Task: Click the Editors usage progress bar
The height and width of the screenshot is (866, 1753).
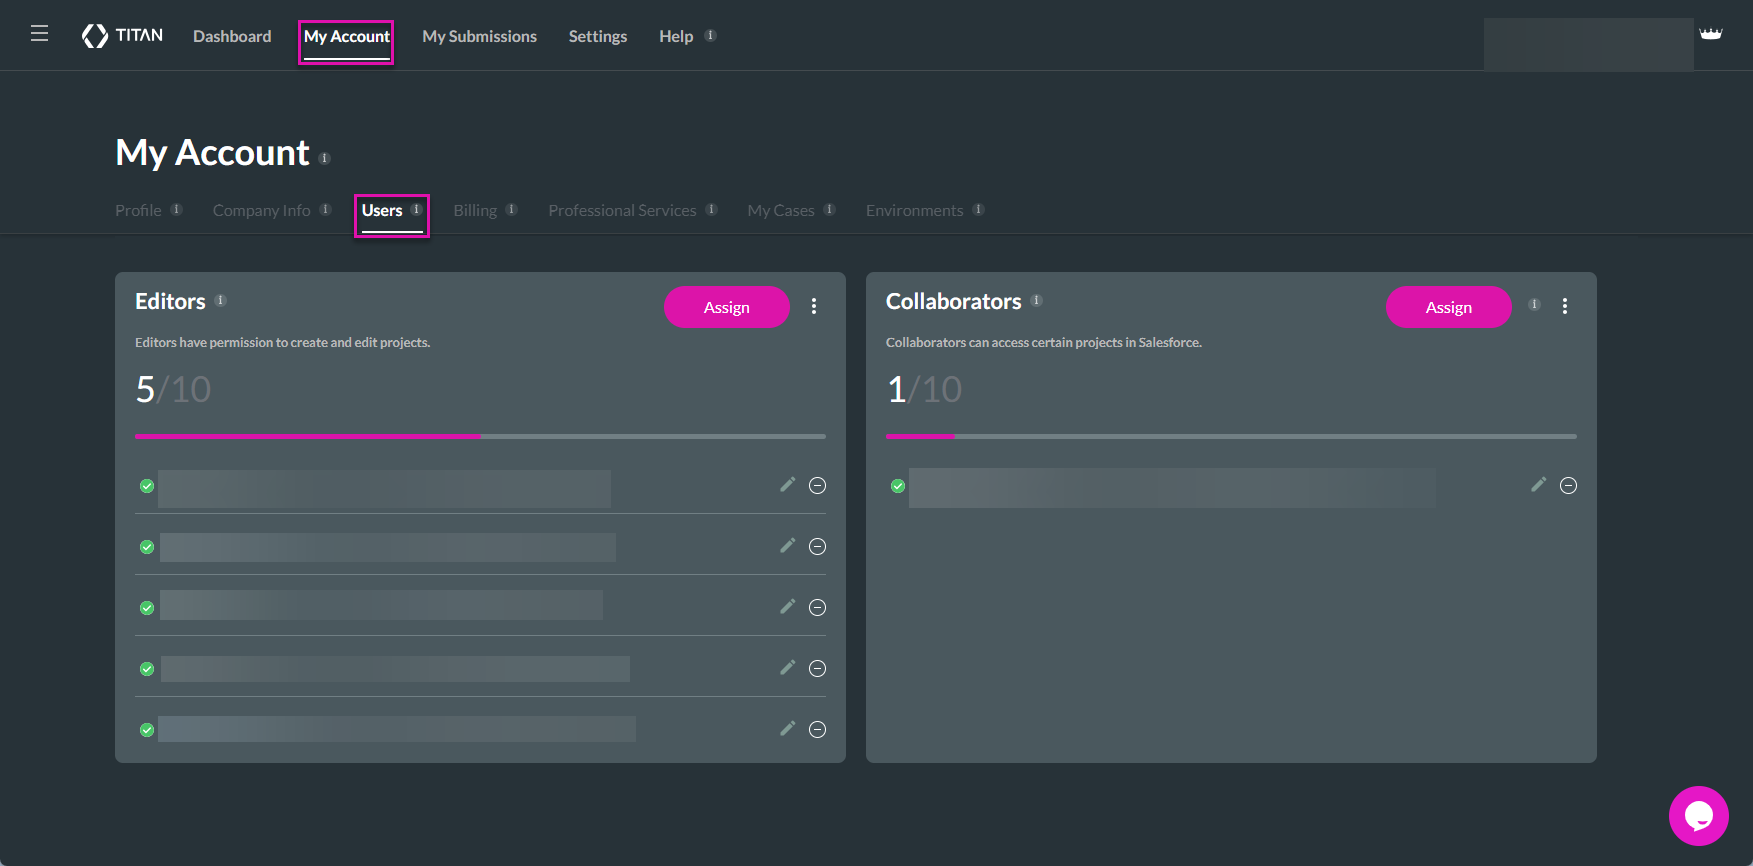Action: (480, 436)
